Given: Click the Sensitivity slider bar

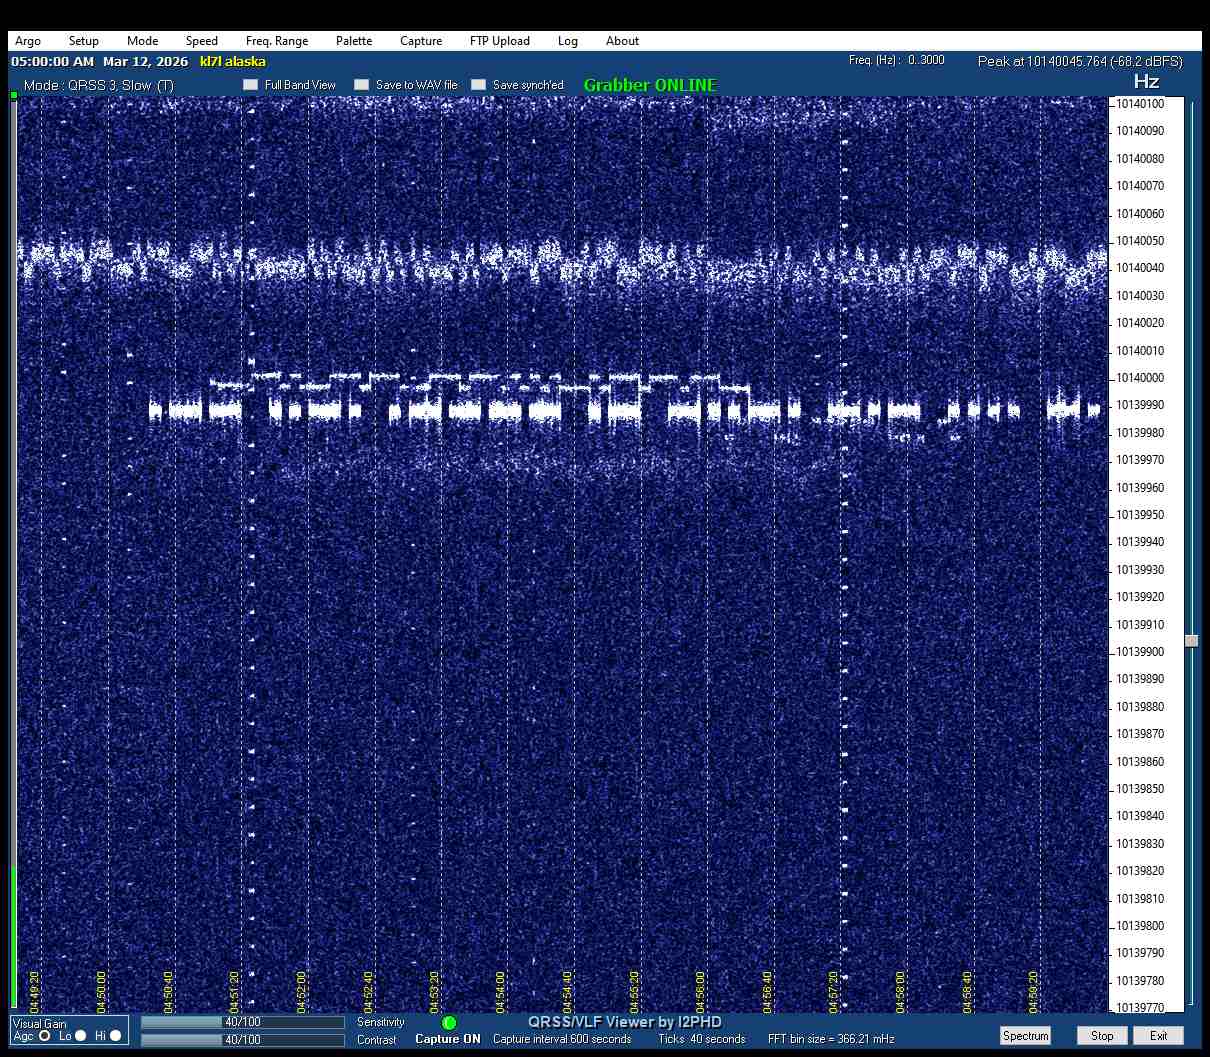Looking at the screenshot, I should point(242,1022).
